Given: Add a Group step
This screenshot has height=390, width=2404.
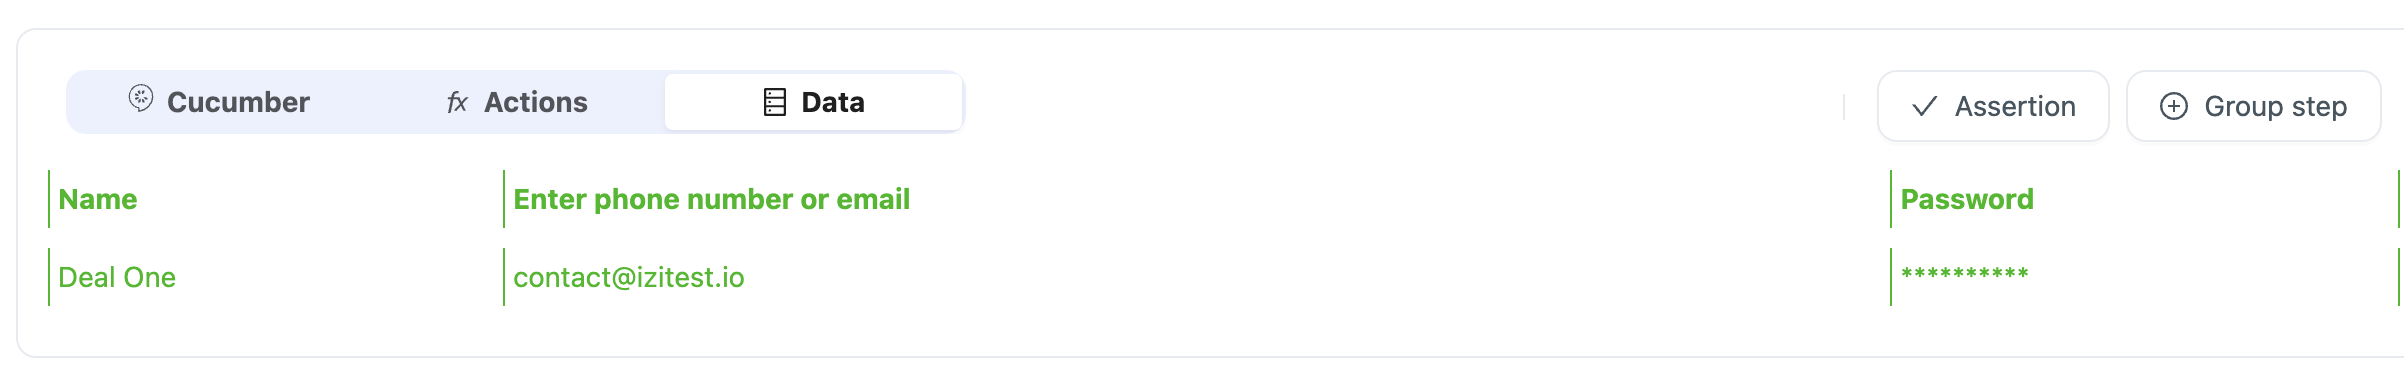Looking at the screenshot, I should coord(2254,106).
